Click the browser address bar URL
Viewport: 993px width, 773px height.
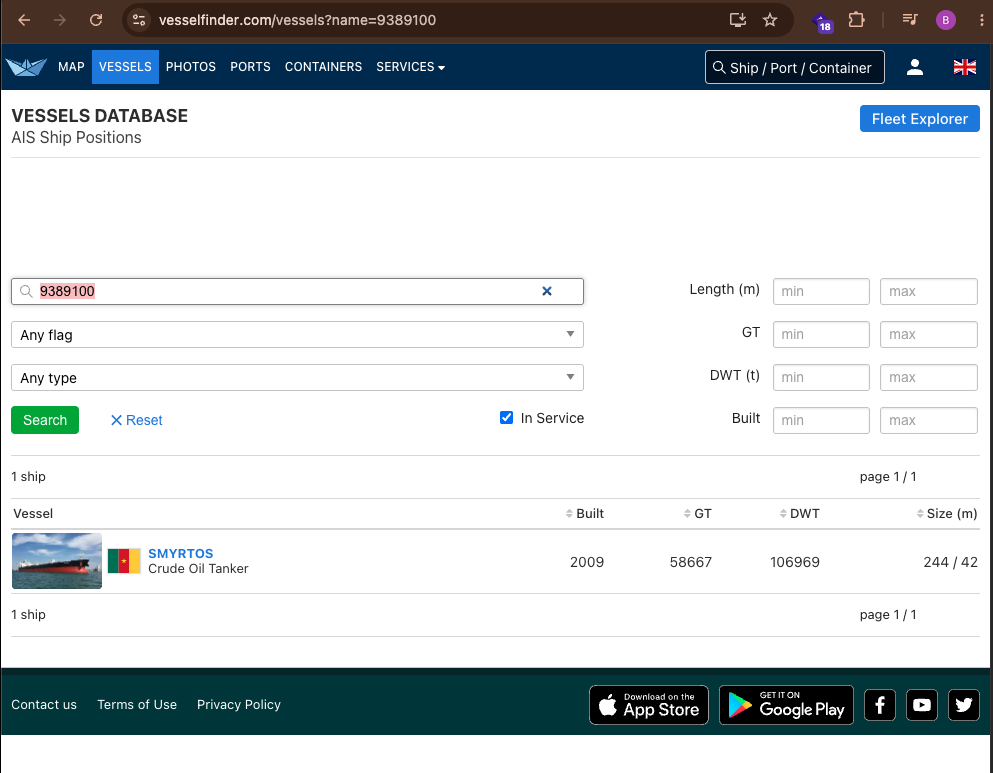(297, 20)
